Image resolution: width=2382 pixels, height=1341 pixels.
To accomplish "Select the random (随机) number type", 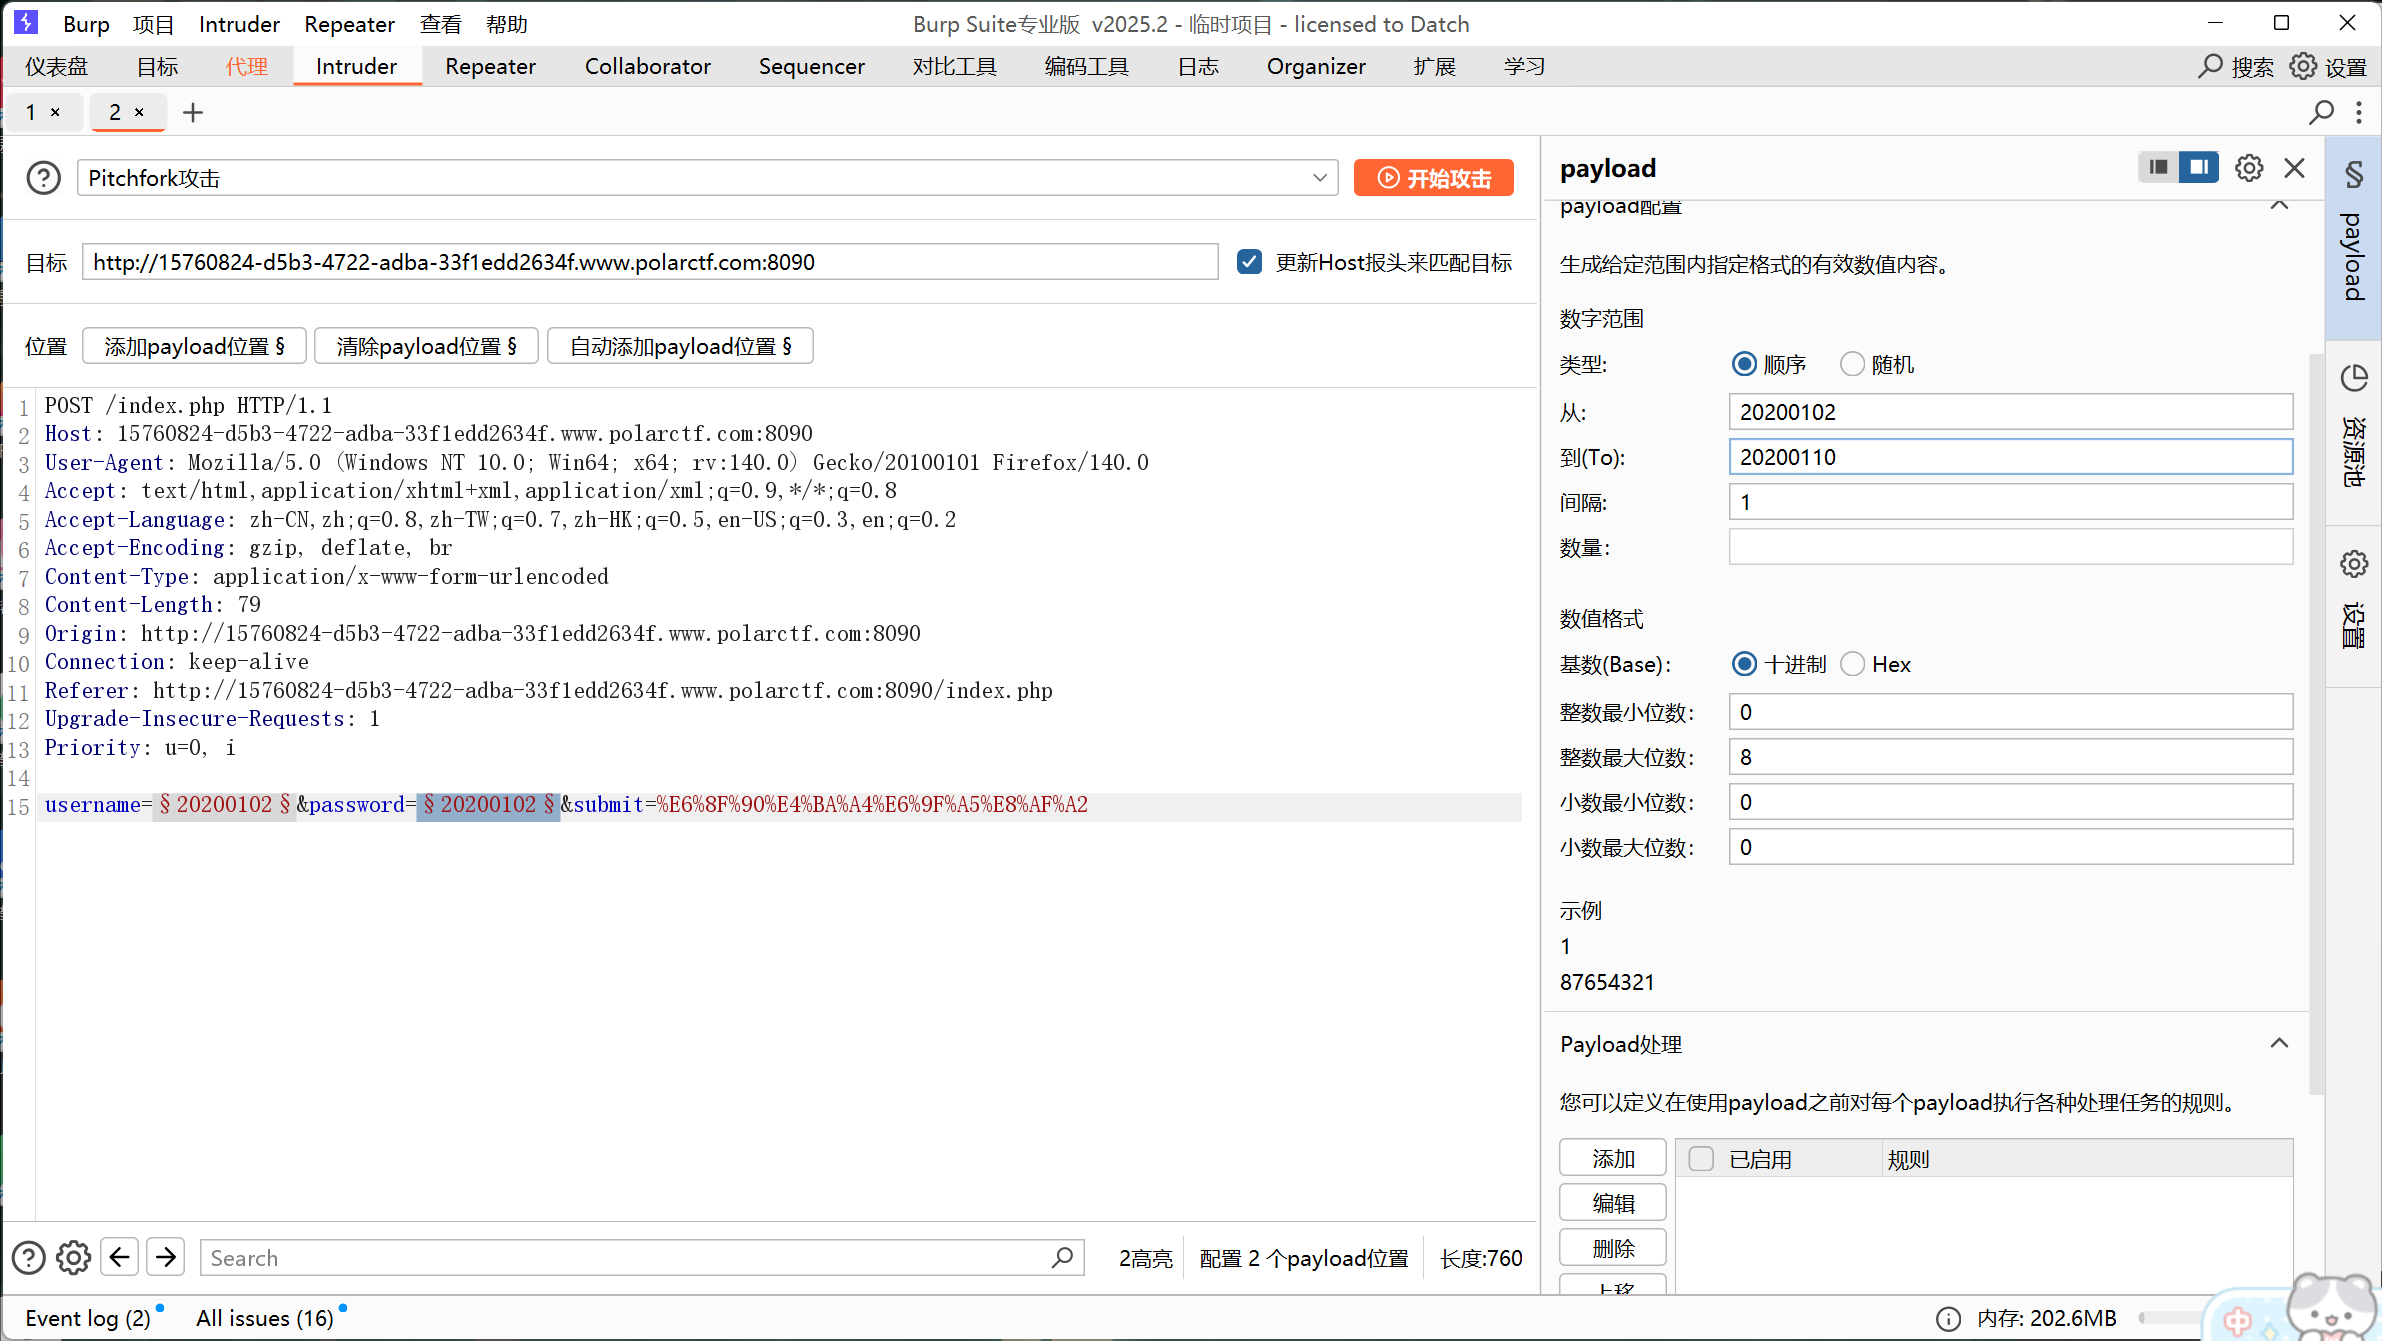I will pos(1852,364).
